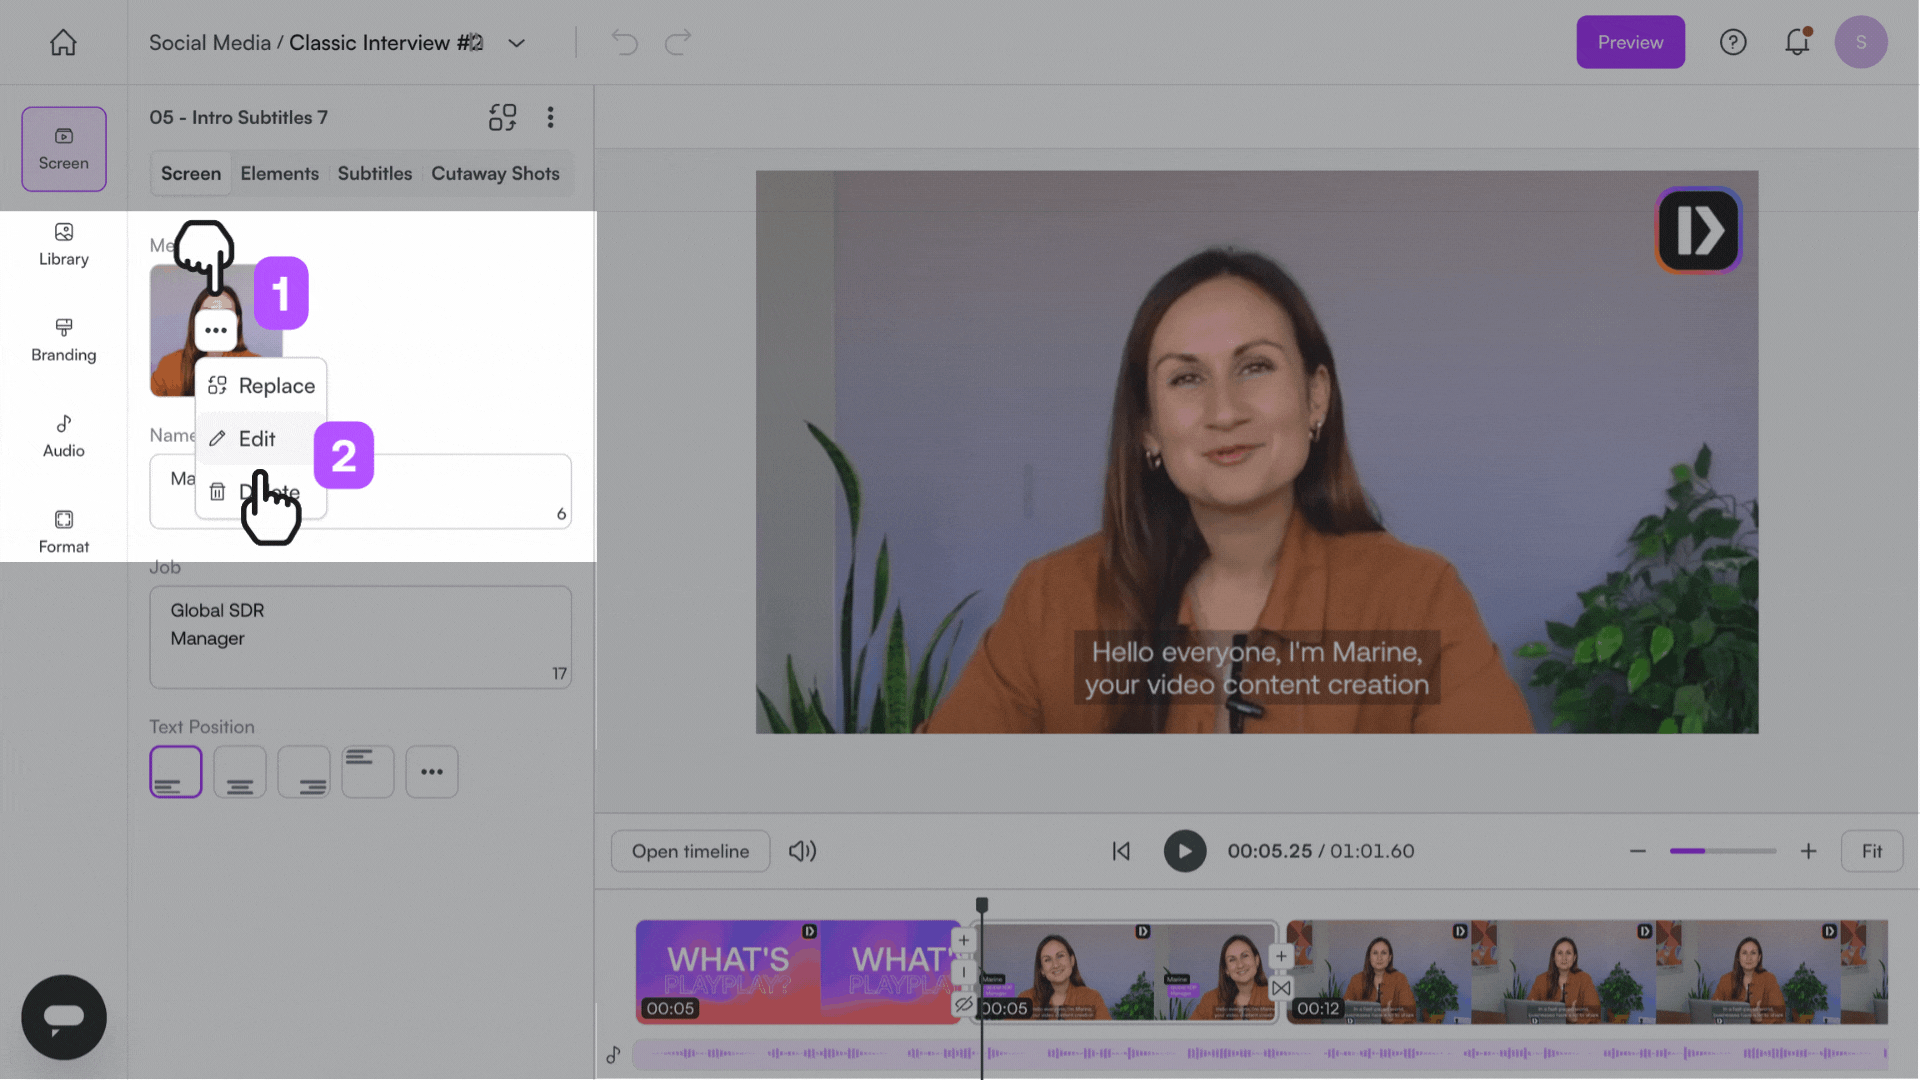Switch to the Cutaway Shots tab
The image size is (1920, 1080).
pos(495,173)
